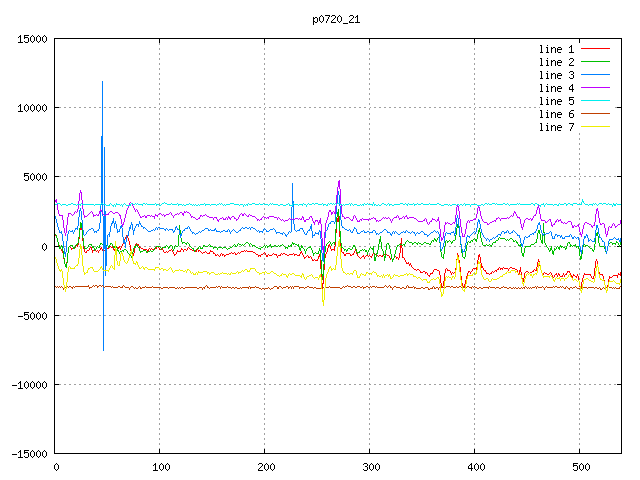
Task: Click the 500 x-axis tick label
Action: click(579, 467)
